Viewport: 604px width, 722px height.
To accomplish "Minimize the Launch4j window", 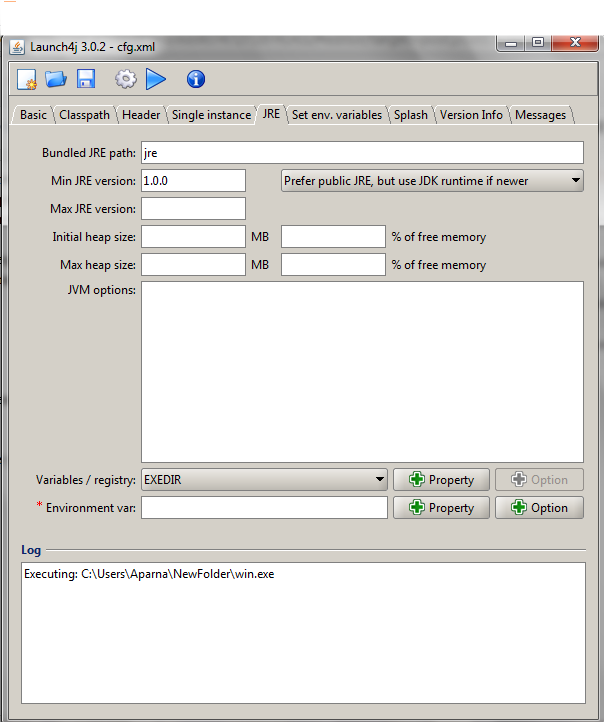I will pyautogui.click(x=511, y=43).
